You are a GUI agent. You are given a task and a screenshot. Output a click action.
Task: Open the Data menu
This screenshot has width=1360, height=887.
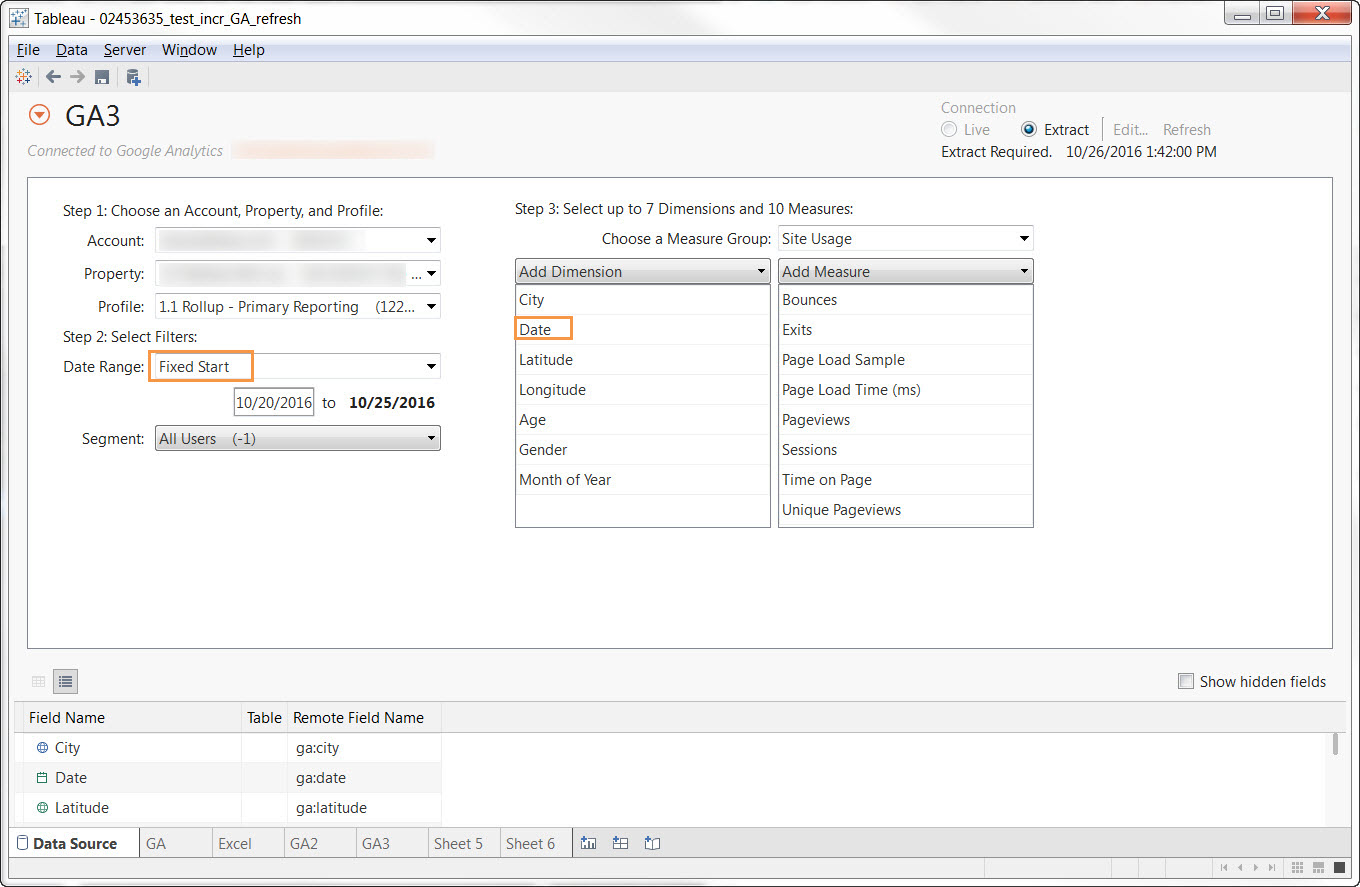(x=72, y=49)
